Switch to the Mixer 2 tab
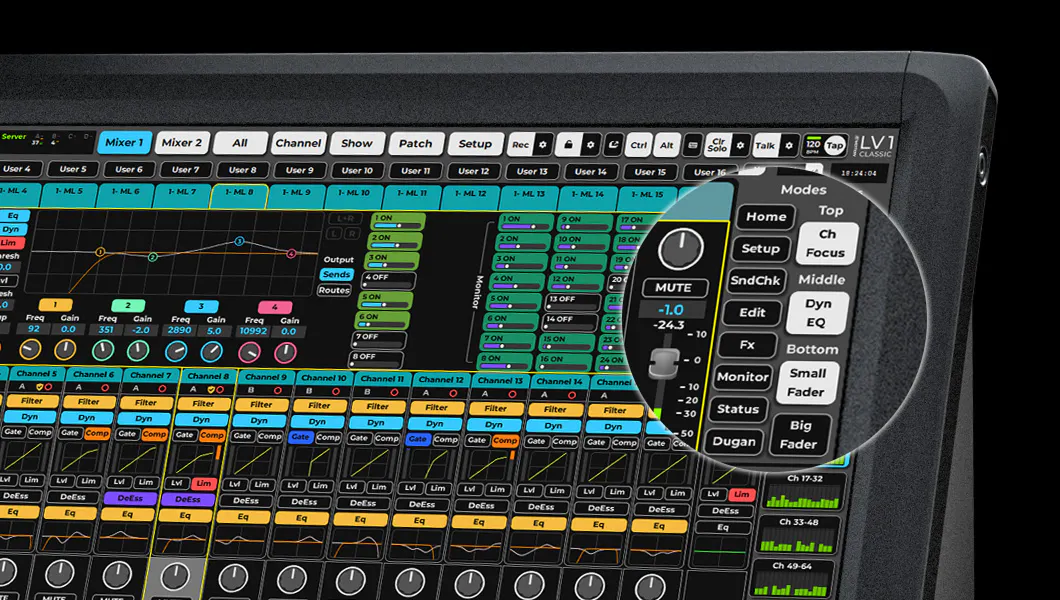 coord(181,143)
